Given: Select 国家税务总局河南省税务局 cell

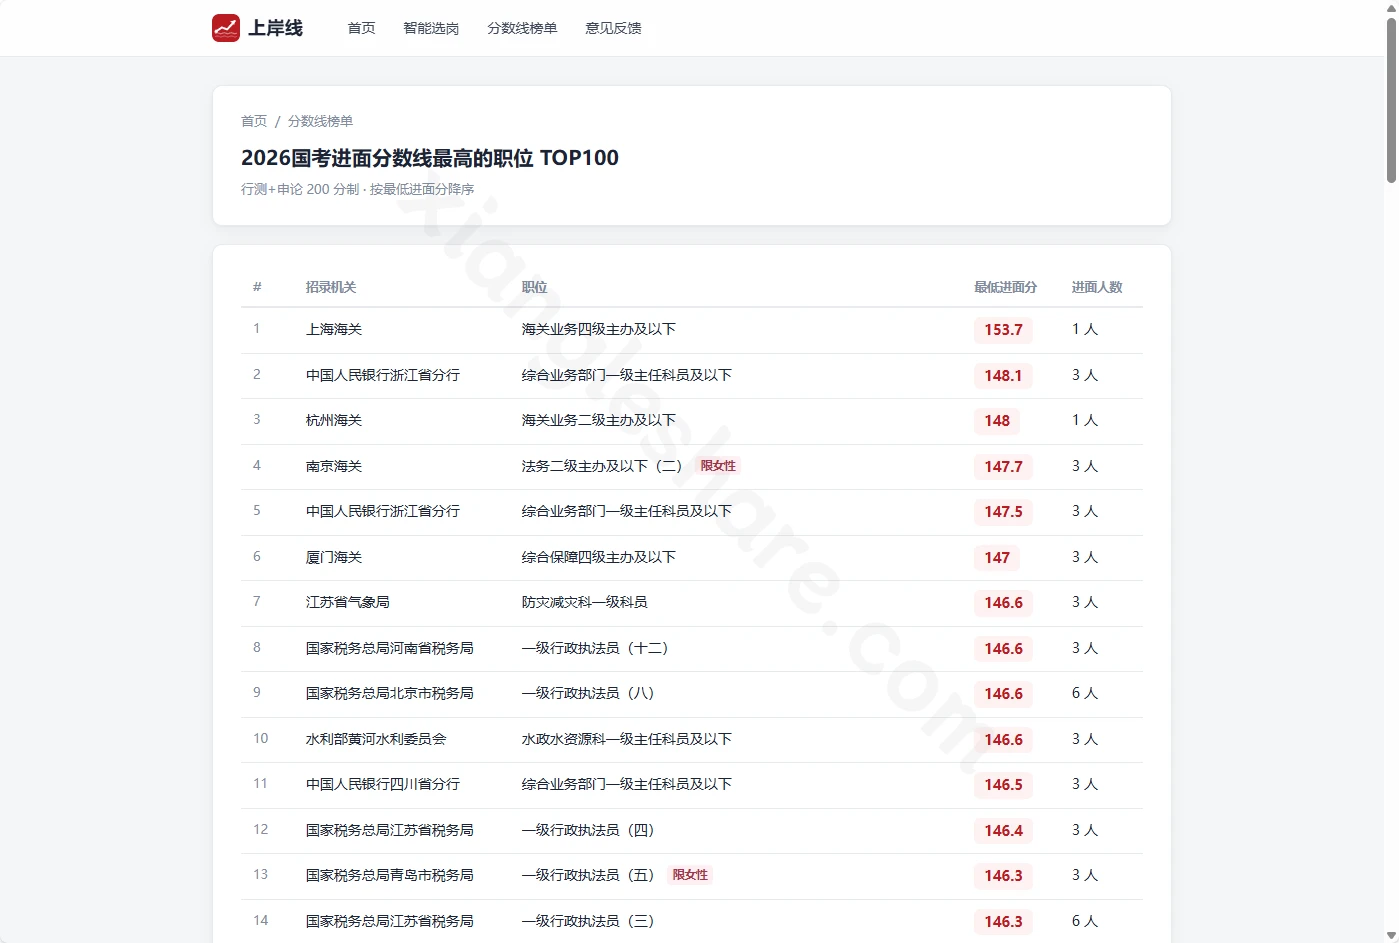Looking at the screenshot, I should pyautogui.click(x=390, y=648).
